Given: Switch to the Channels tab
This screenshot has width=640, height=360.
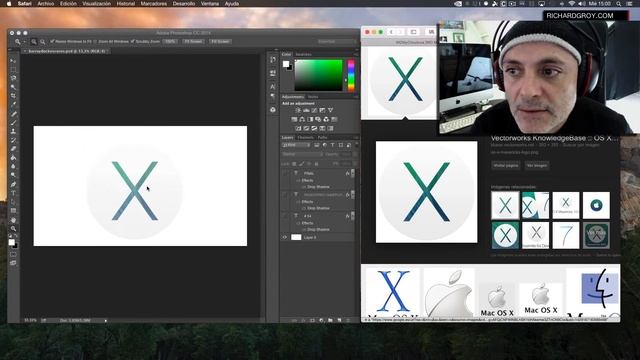Looking at the screenshot, I should 305,138.
